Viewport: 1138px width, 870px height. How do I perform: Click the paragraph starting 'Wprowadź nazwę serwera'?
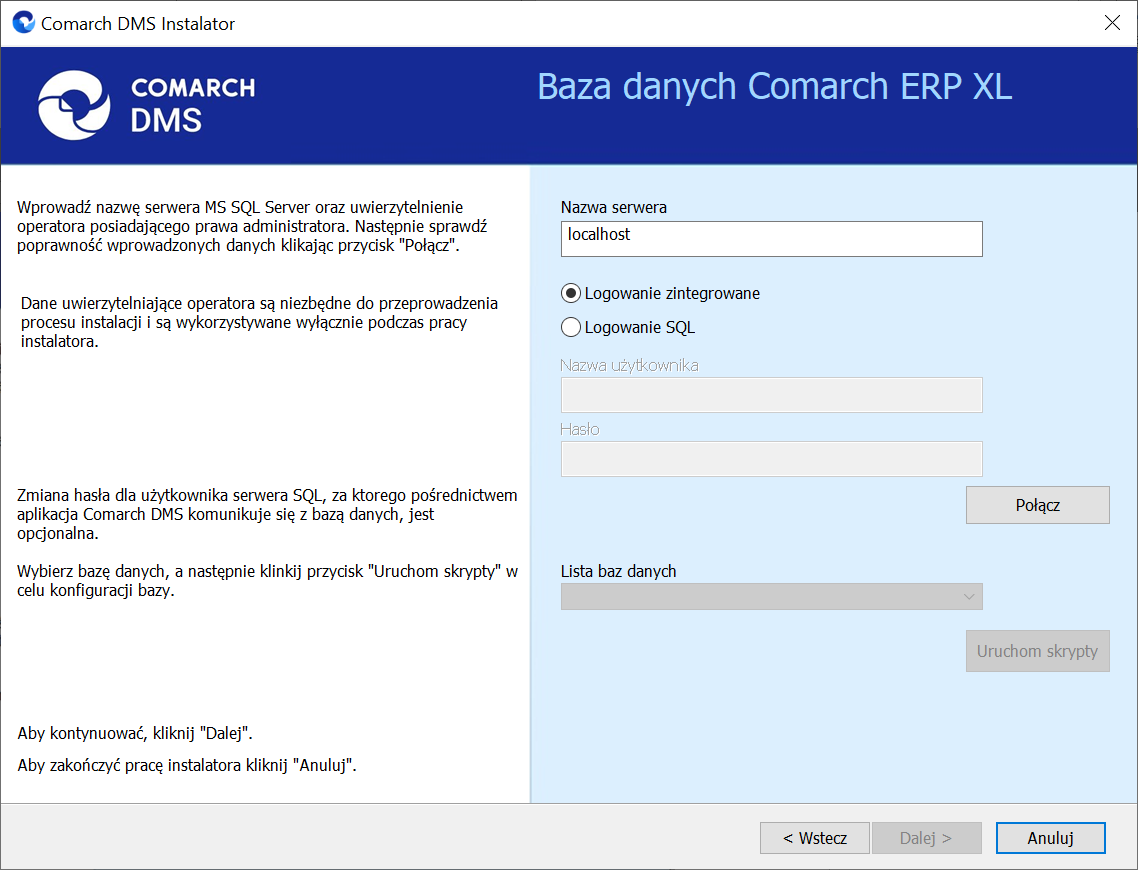tap(252, 226)
